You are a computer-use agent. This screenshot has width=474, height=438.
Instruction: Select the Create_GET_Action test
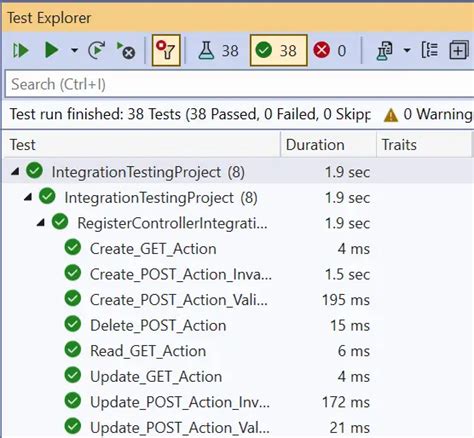point(238,249)
